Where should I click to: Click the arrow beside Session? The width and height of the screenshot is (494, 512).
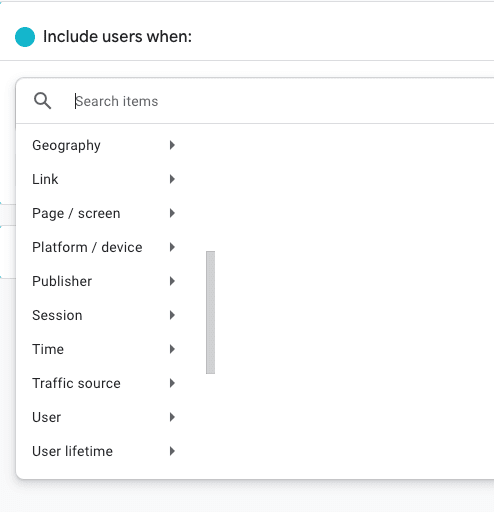click(172, 315)
